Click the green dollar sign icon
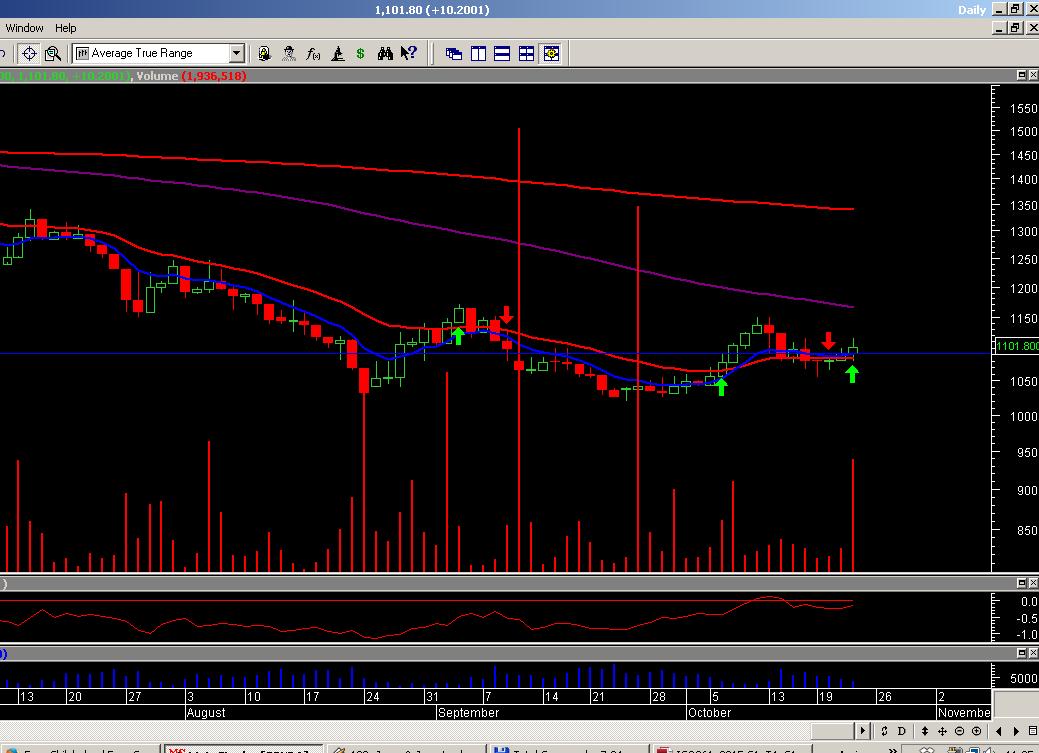 point(360,53)
